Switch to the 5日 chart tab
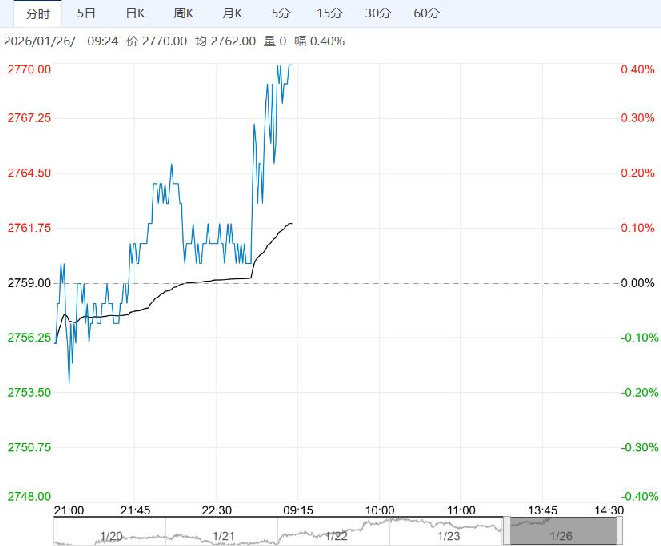 (87, 13)
